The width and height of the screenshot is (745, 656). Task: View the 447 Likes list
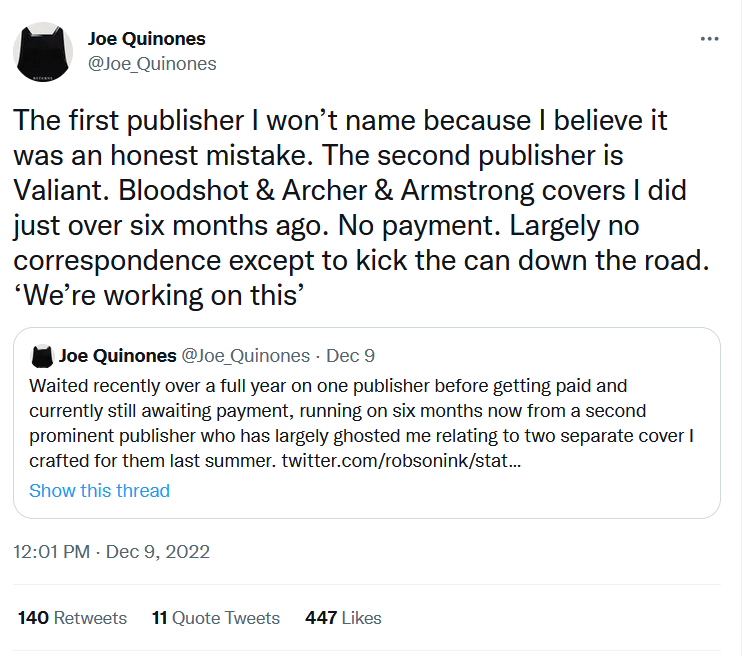(x=343, y=618)
